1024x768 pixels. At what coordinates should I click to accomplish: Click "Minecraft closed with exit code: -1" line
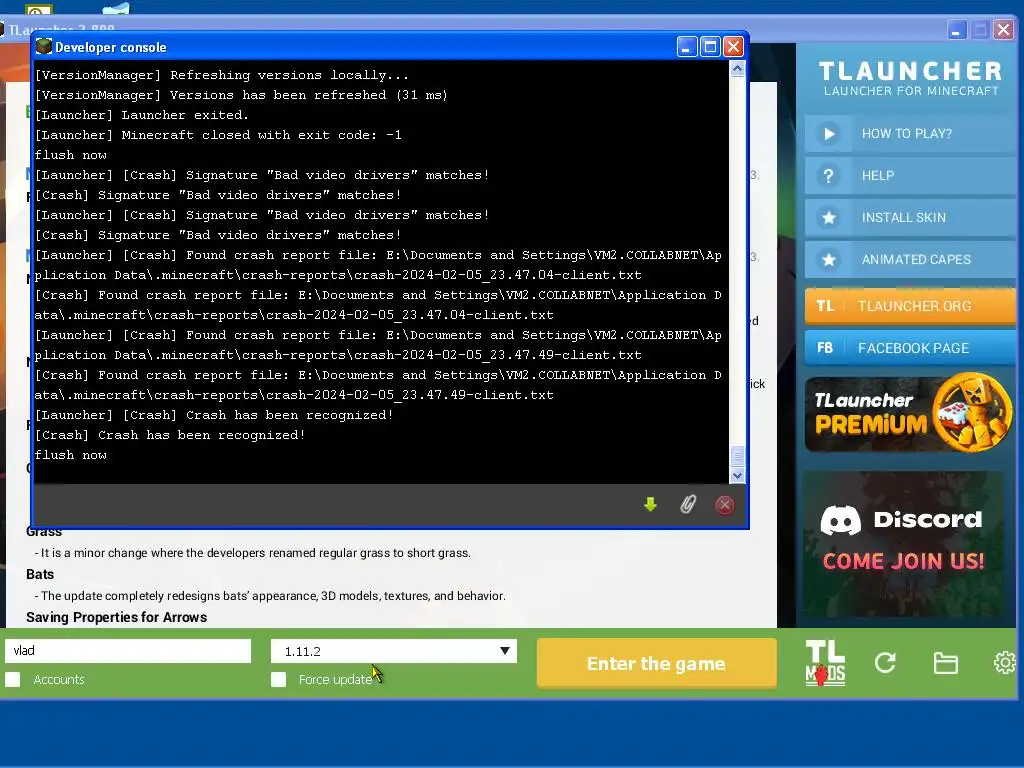(218, 135)
